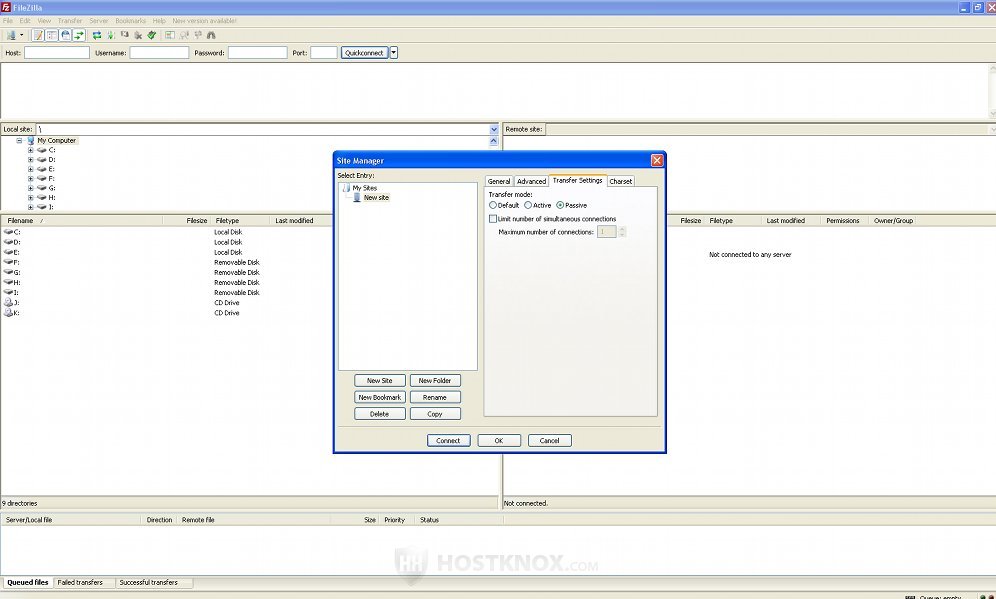
Task: Open the Local site path dropdown
Action: click(494, 129)
